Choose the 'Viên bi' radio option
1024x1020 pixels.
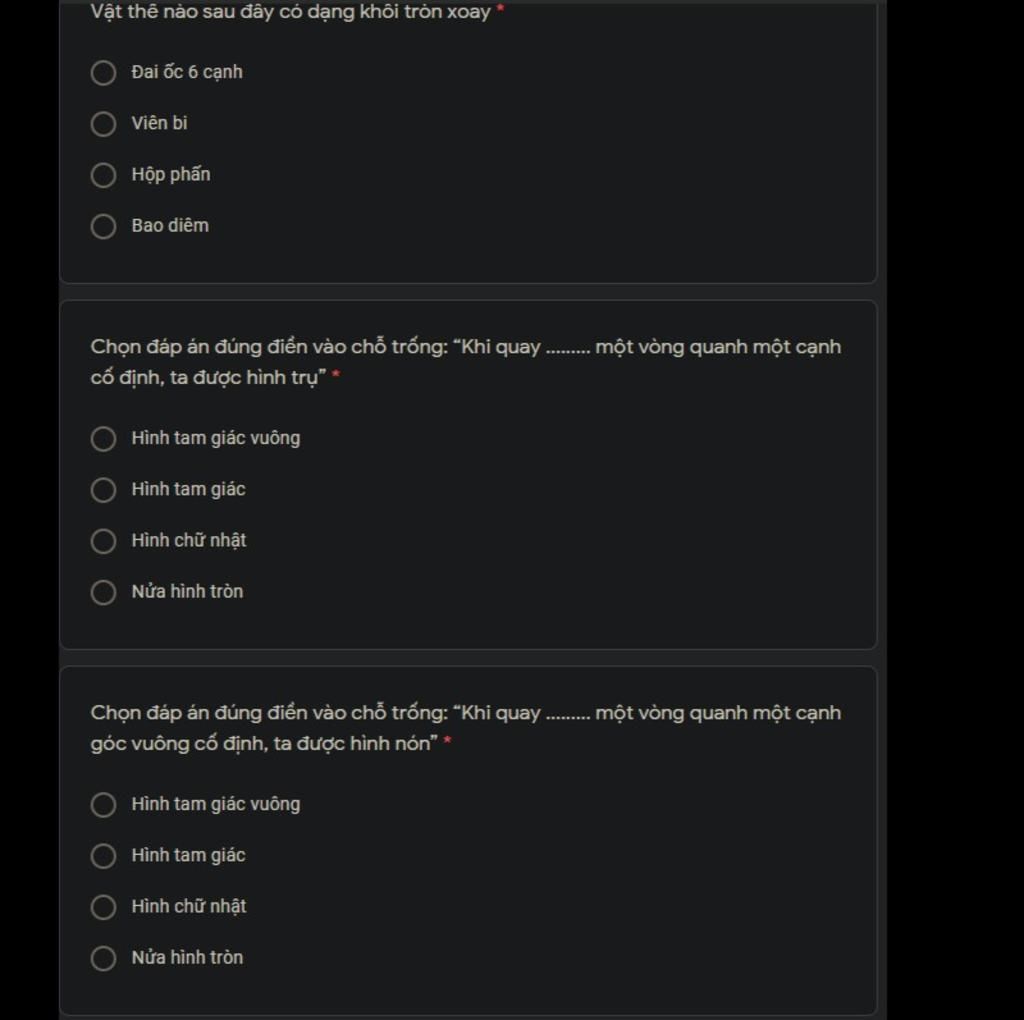pyautogui.click(x=104, y=124)
